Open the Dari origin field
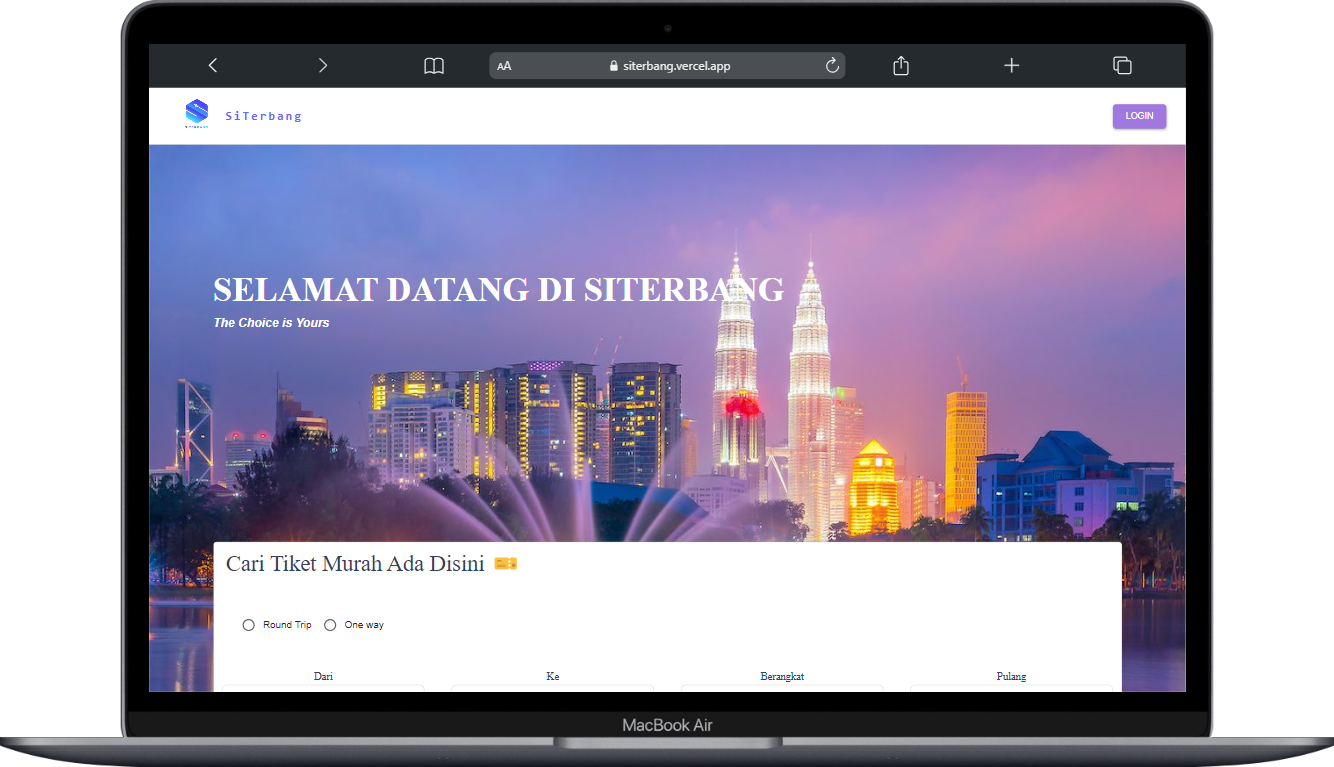1334x767 pixels. (323, 688)
